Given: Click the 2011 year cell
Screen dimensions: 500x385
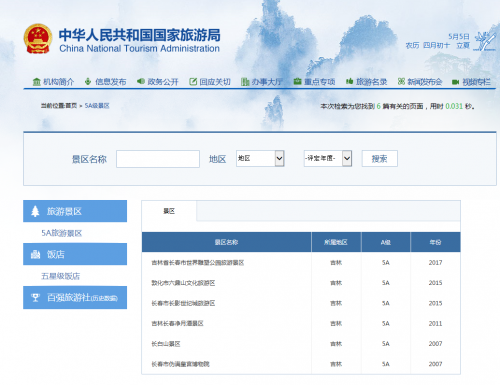Looking at the screenshot, I should point(435,323).
